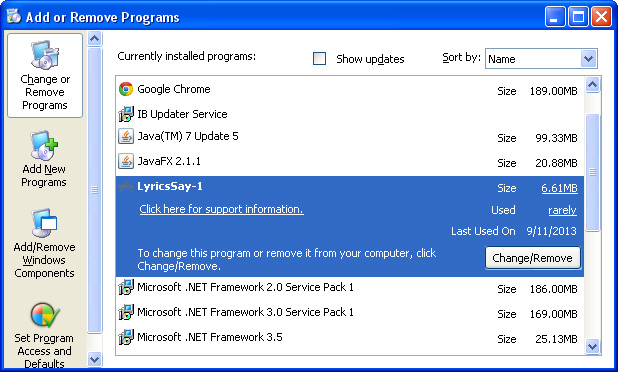Open the support information link
This screenshot has height=372, width=618.
point(221,209)
